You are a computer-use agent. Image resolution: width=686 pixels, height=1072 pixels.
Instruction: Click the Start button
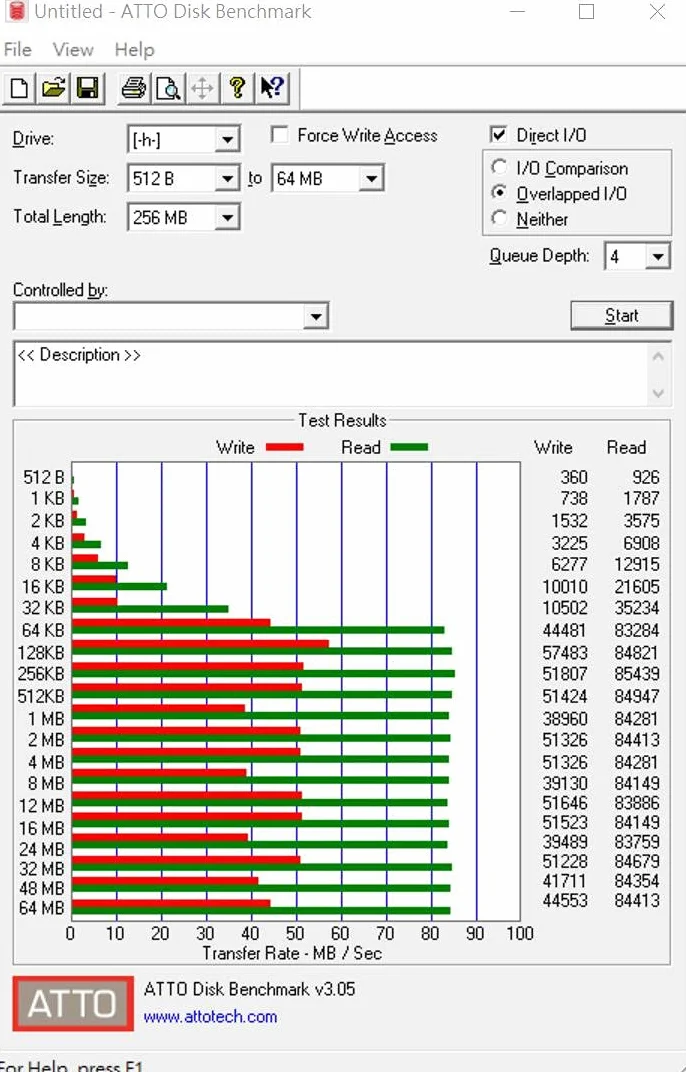tap(622, 316)
